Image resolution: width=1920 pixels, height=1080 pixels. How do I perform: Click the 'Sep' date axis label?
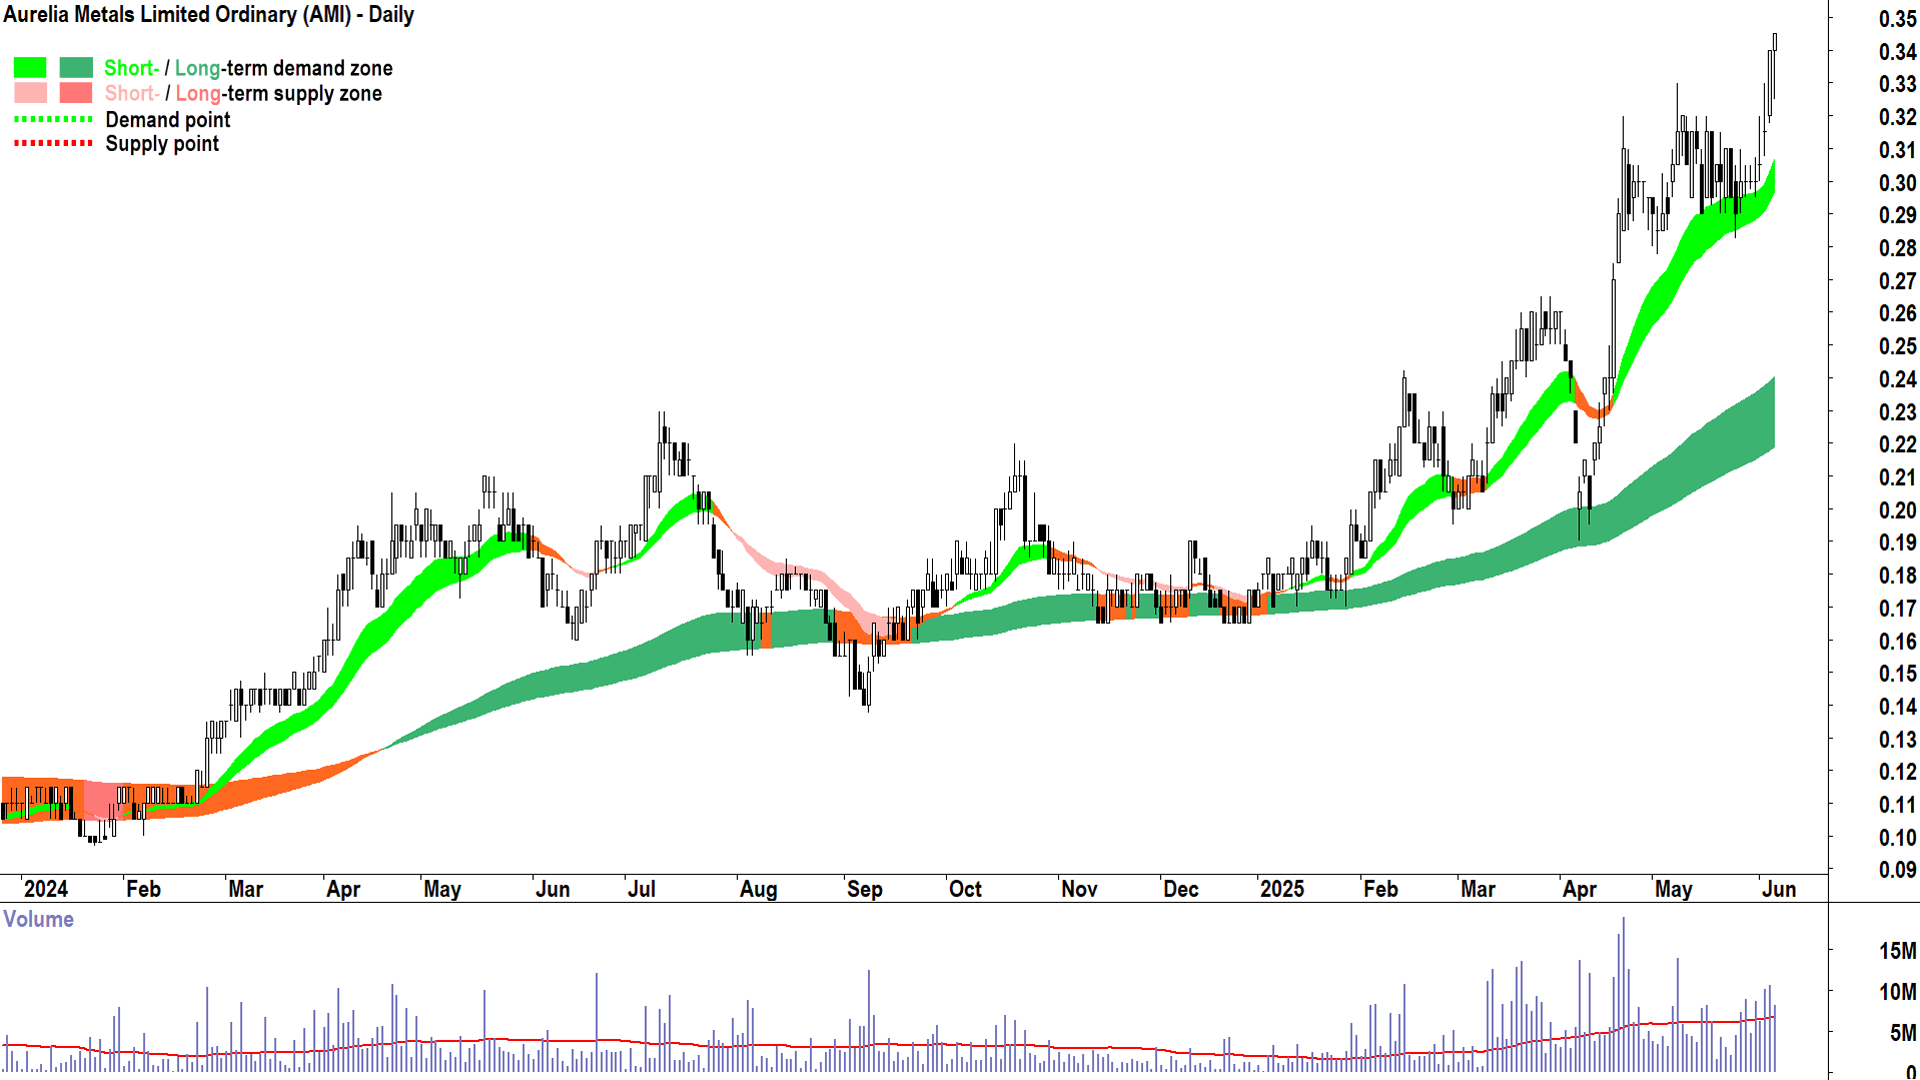864,889
